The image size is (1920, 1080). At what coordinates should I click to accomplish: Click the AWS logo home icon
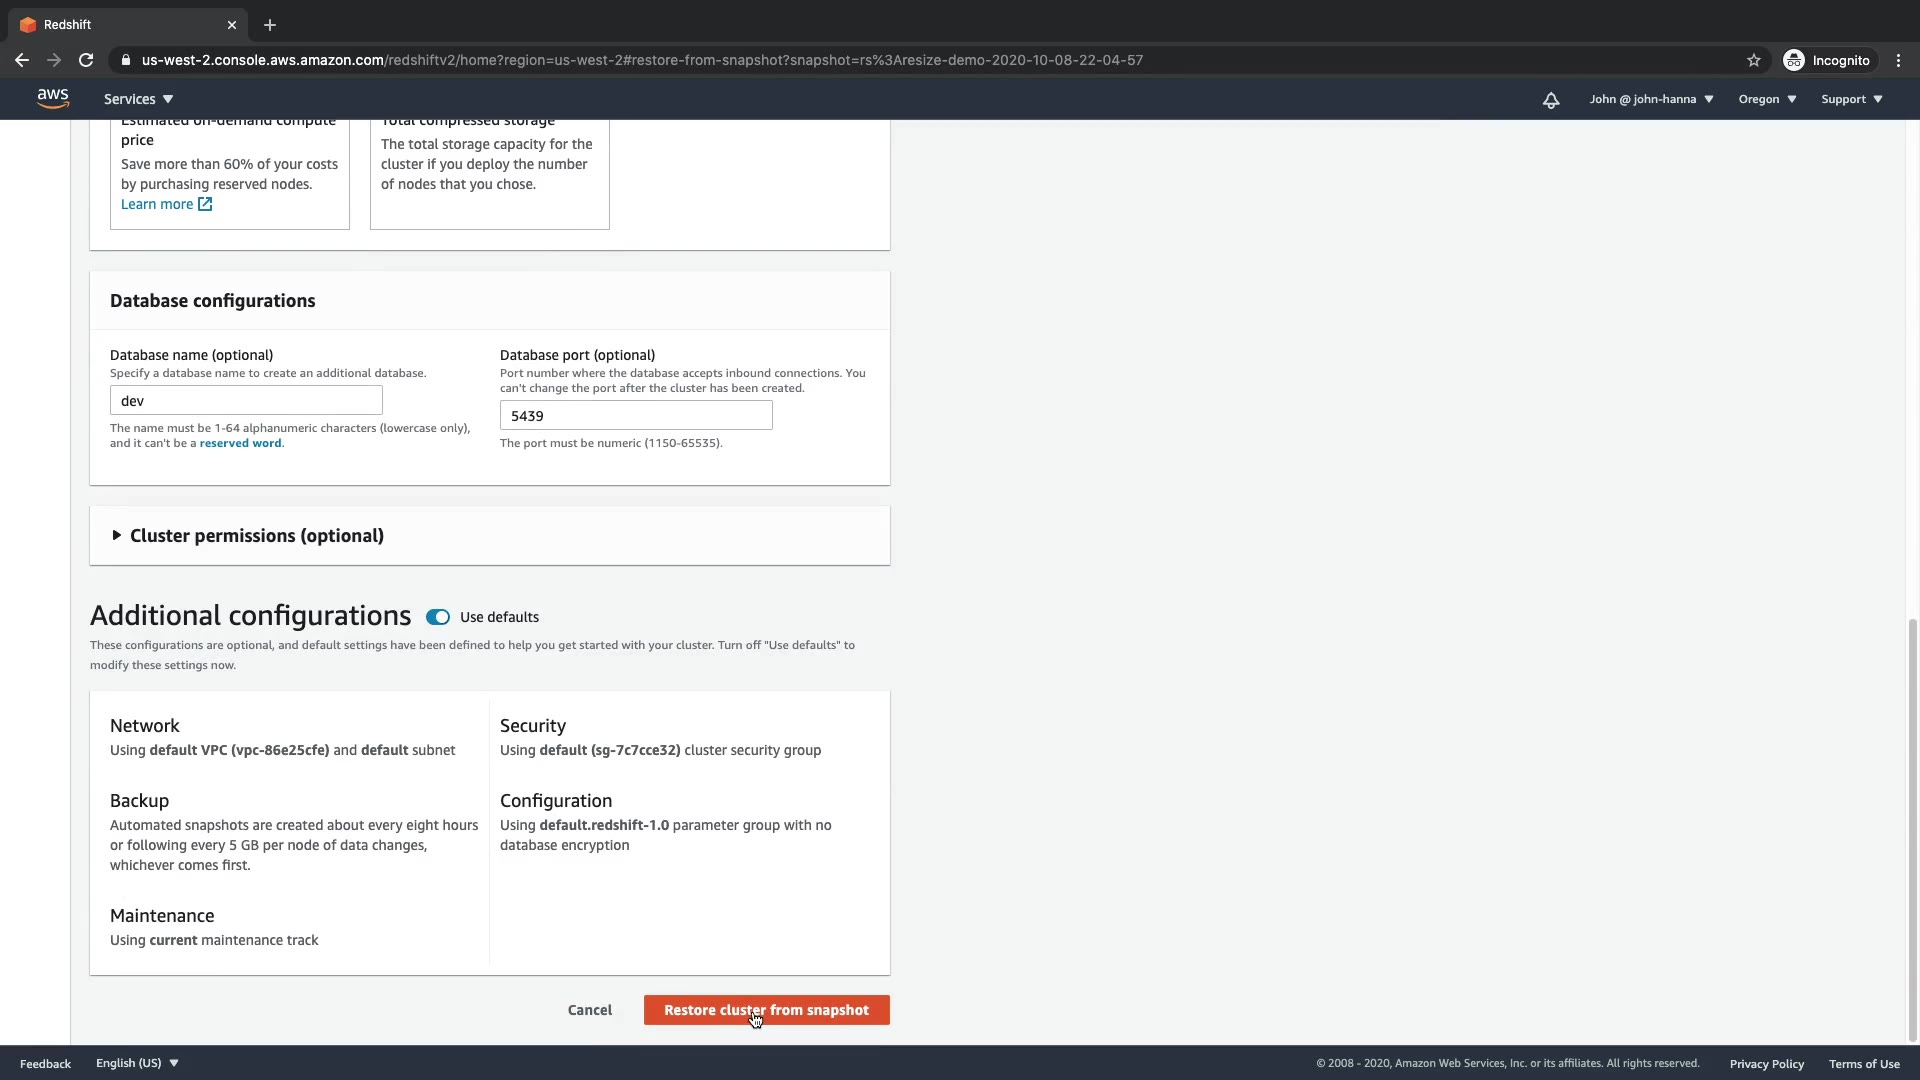(x=52, y=98)
